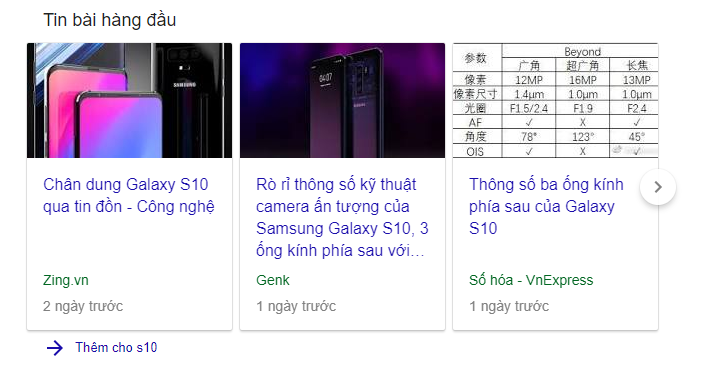This screenshot has height=368, width=714.
Task: Click the Zing.vn source label
Action: click(66, 280)
